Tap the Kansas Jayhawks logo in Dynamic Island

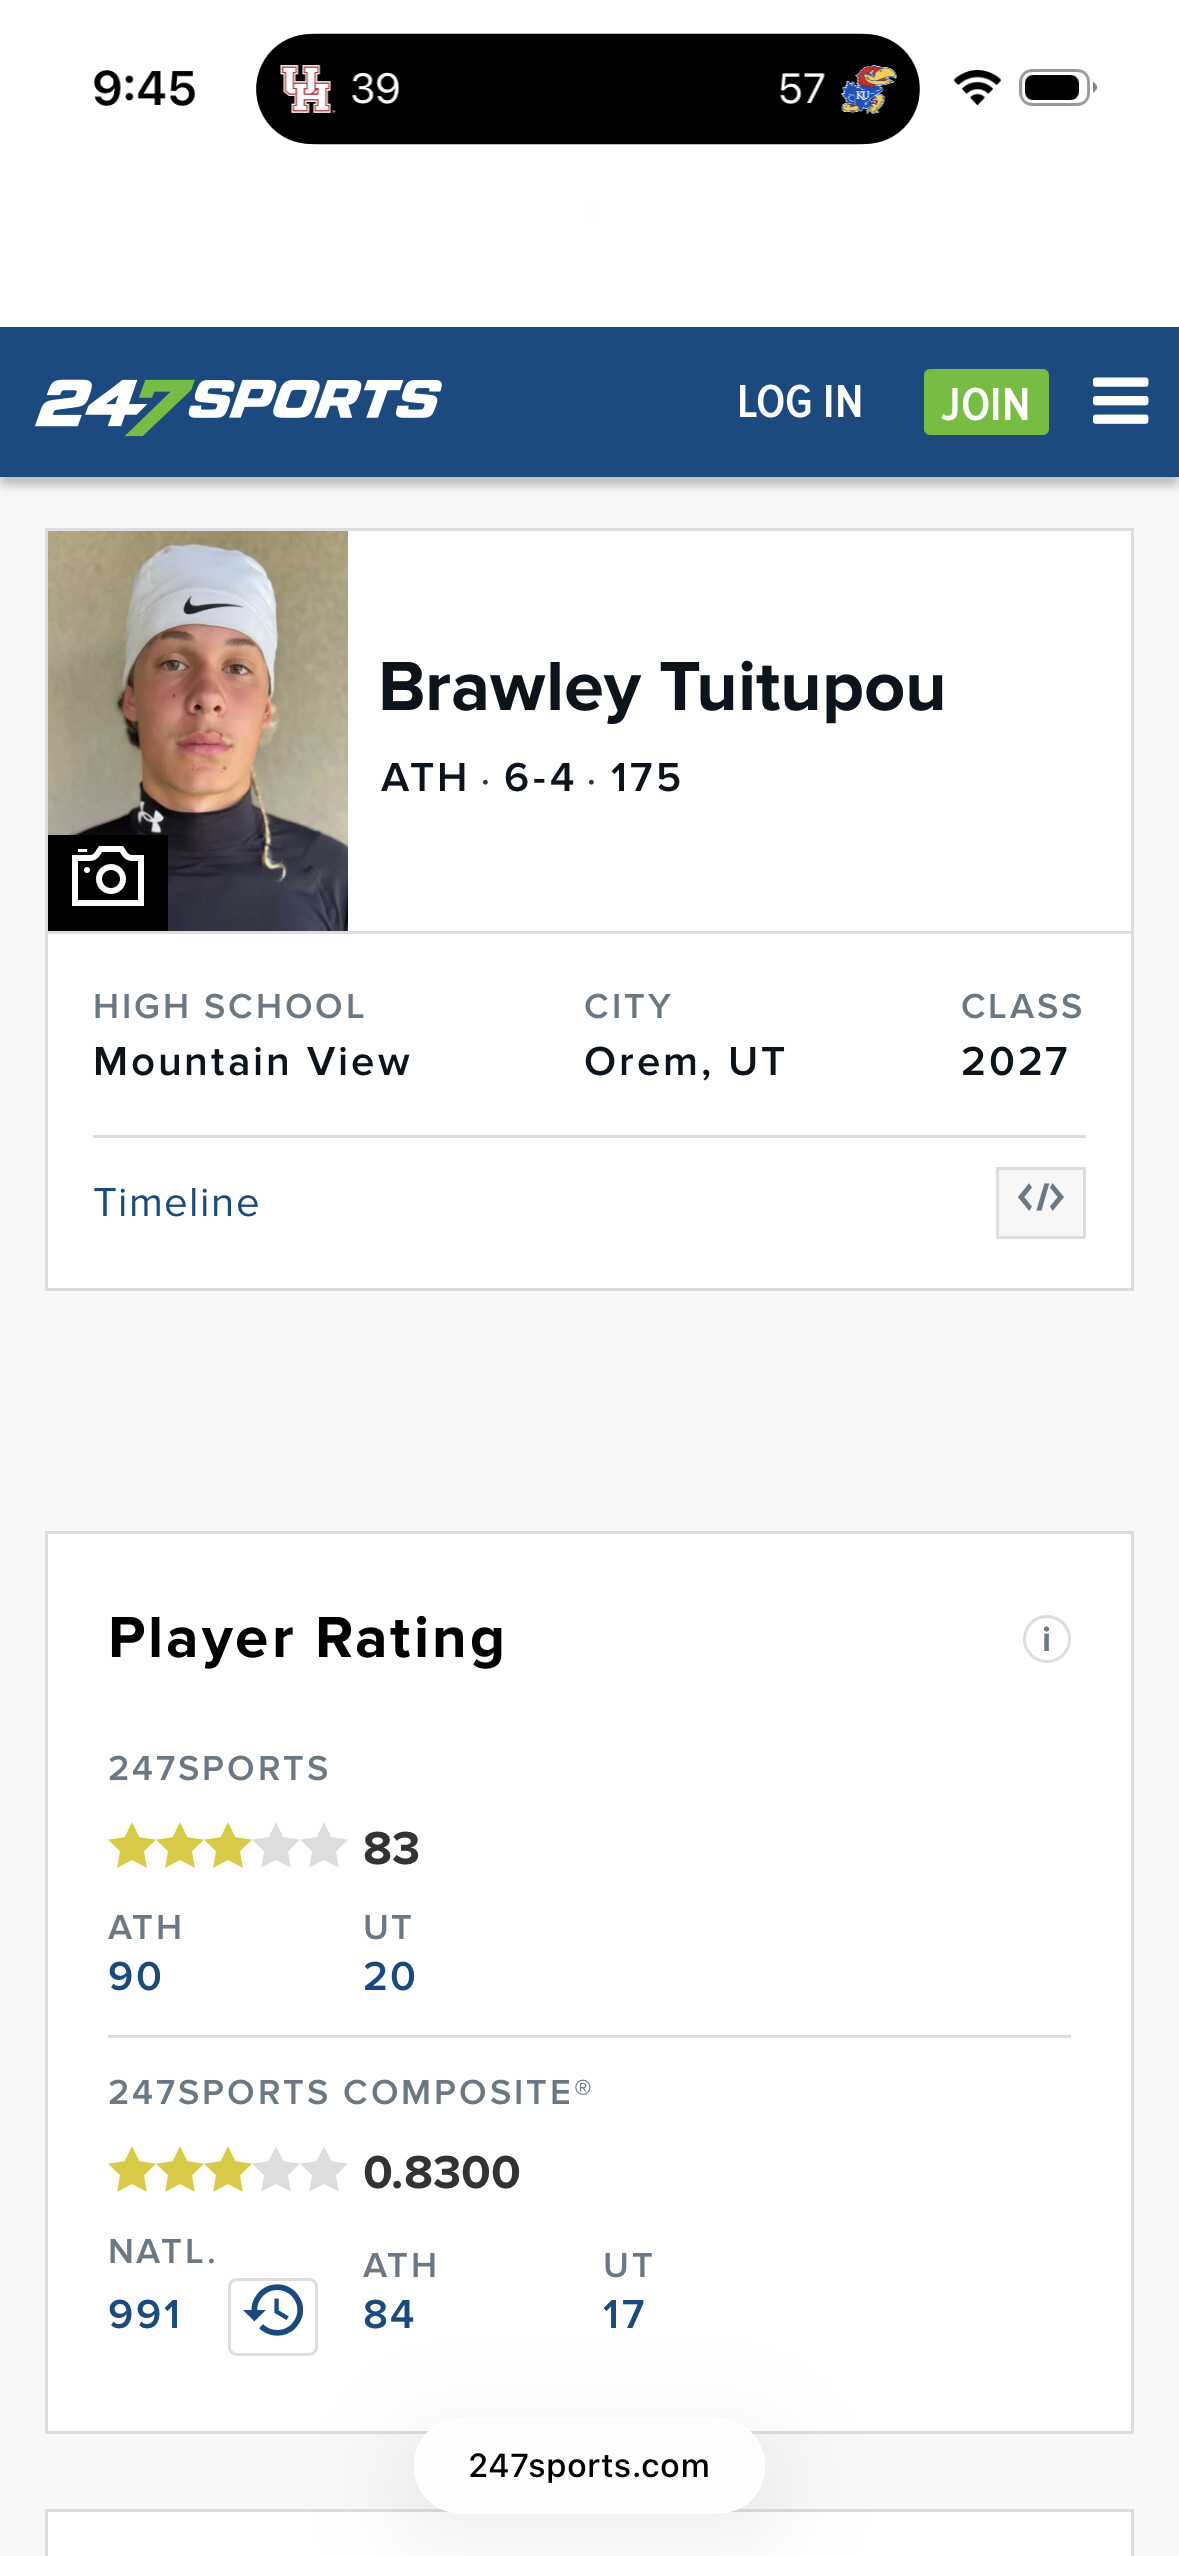pyautogui.click(x=866, y=89)
